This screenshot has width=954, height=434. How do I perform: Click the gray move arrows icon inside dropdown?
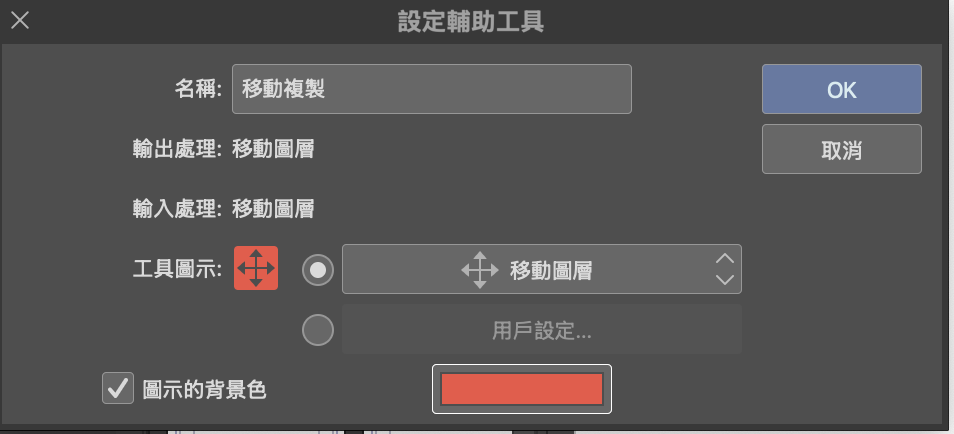point(480,270)
